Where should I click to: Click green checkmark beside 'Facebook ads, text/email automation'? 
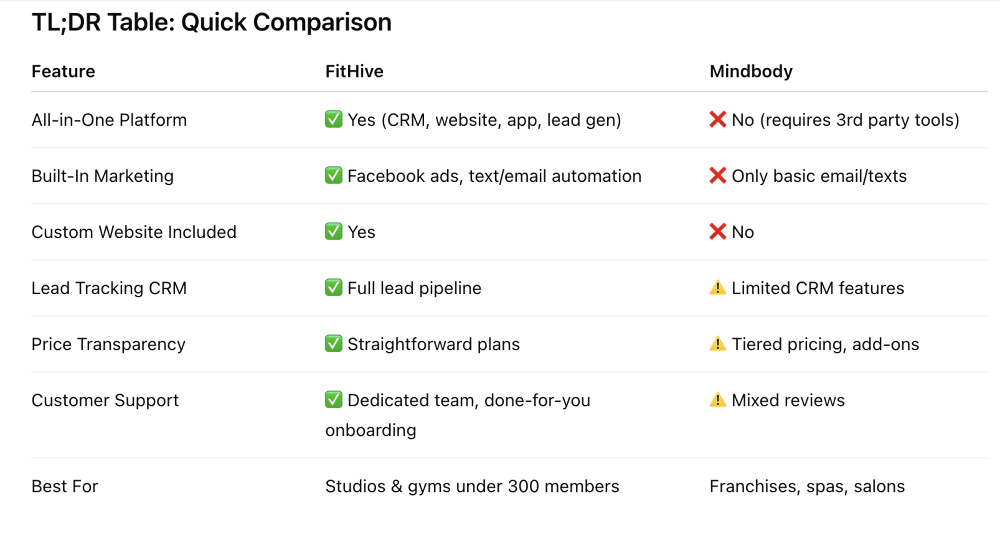tap(334, 175)
